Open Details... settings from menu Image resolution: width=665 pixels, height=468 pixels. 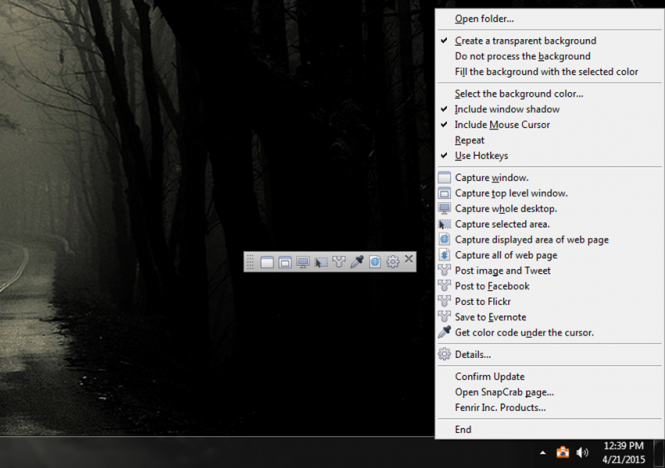pyautogui.click(x=548, y=355)
